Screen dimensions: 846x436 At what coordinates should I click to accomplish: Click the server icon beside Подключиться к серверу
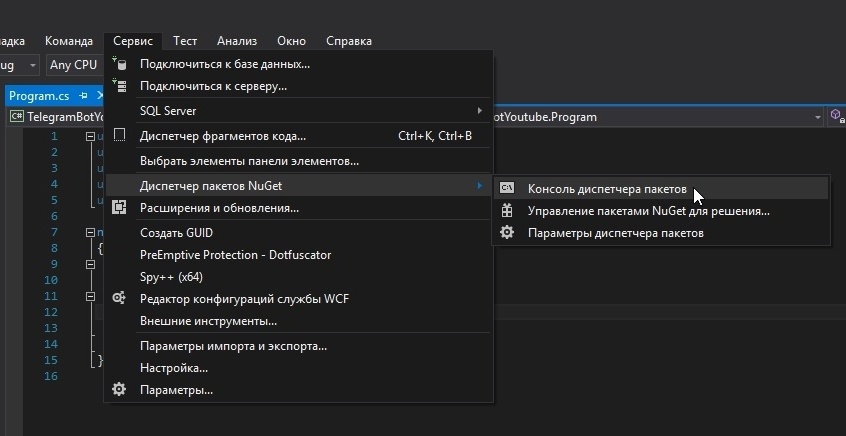(x=119, y=86)
